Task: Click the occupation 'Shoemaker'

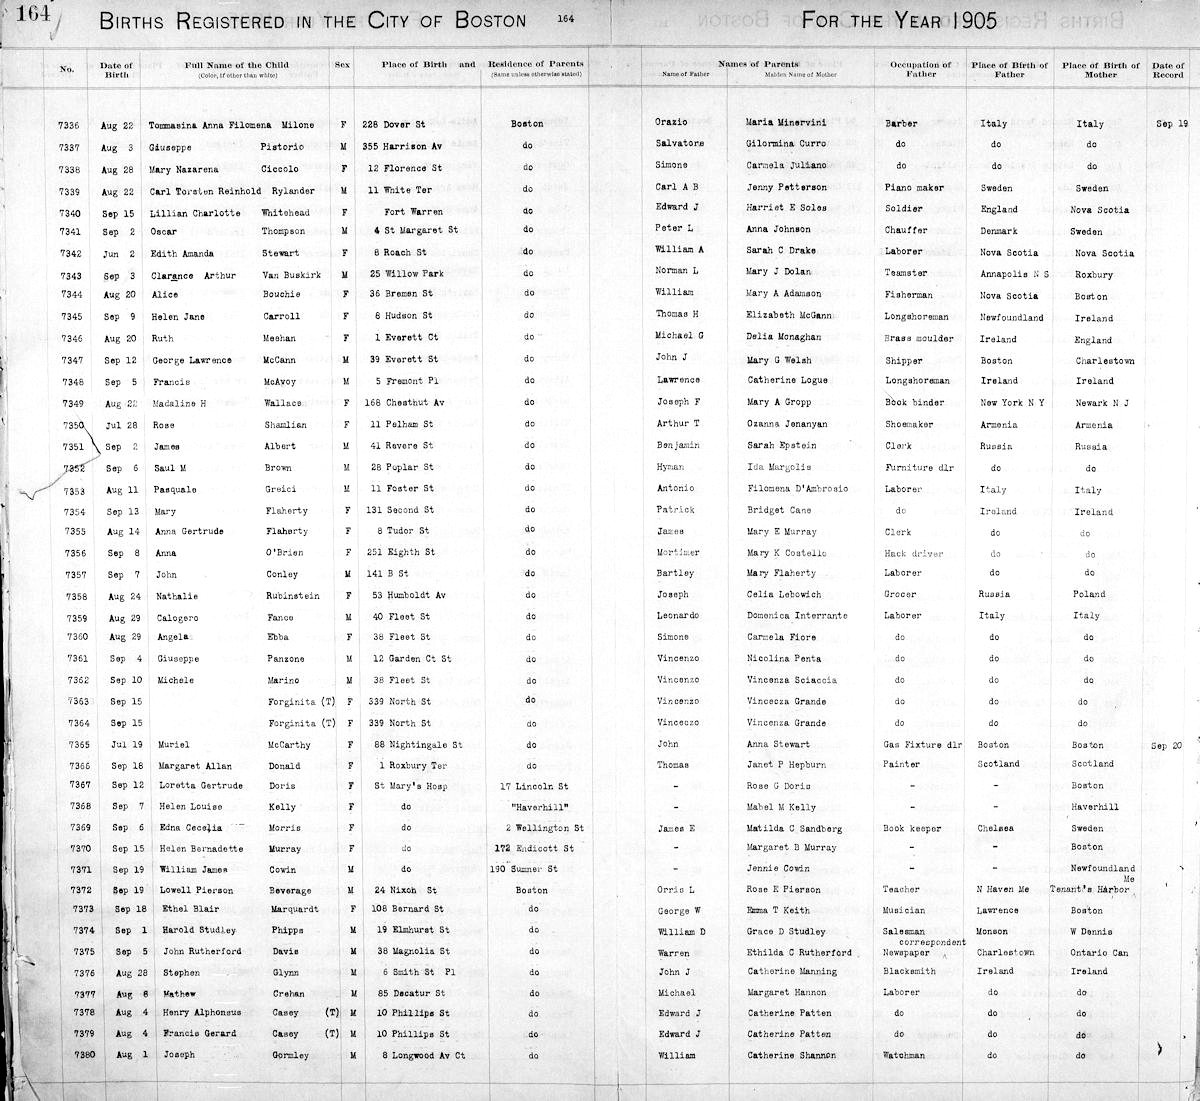Action: pos(909,424)
